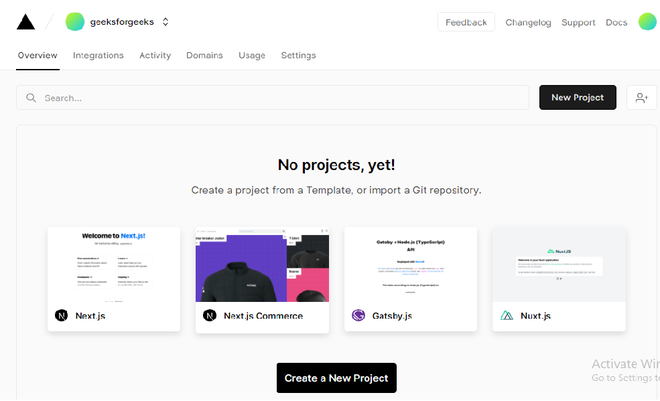The height and width of the screenshot is (401, 660).
Task: Click the New Project button
Action: click(x=578, y=98)
